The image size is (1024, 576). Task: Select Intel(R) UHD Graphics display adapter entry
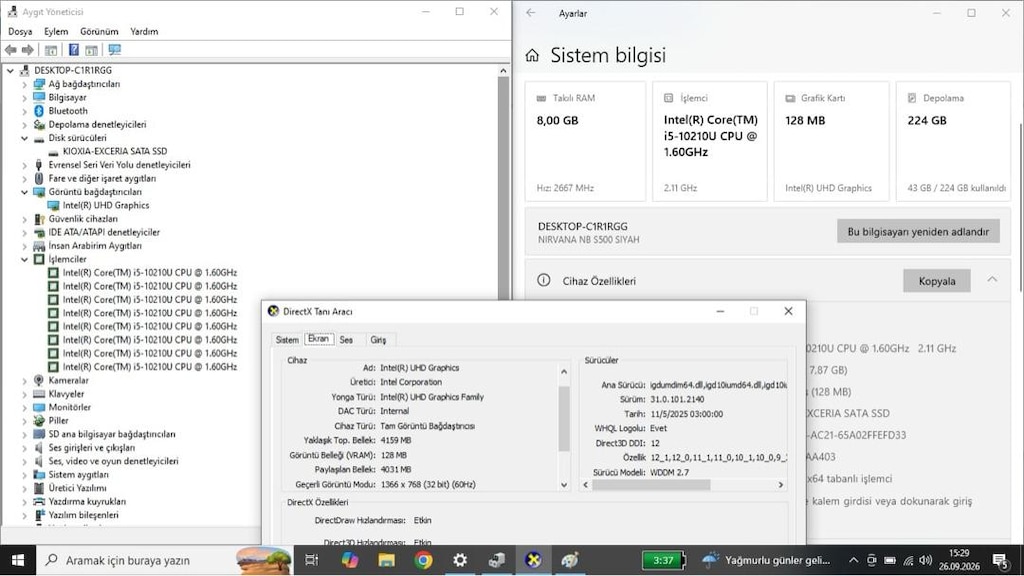(x=106, y=206)
